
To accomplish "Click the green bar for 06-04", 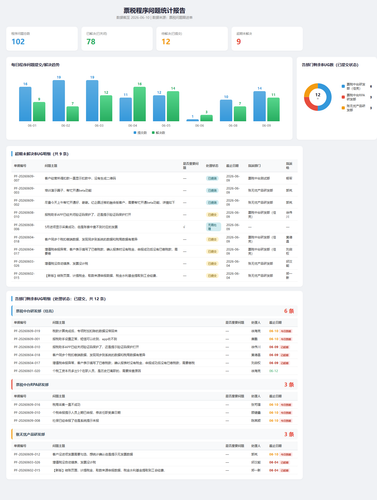I will (x=140, y=104).
